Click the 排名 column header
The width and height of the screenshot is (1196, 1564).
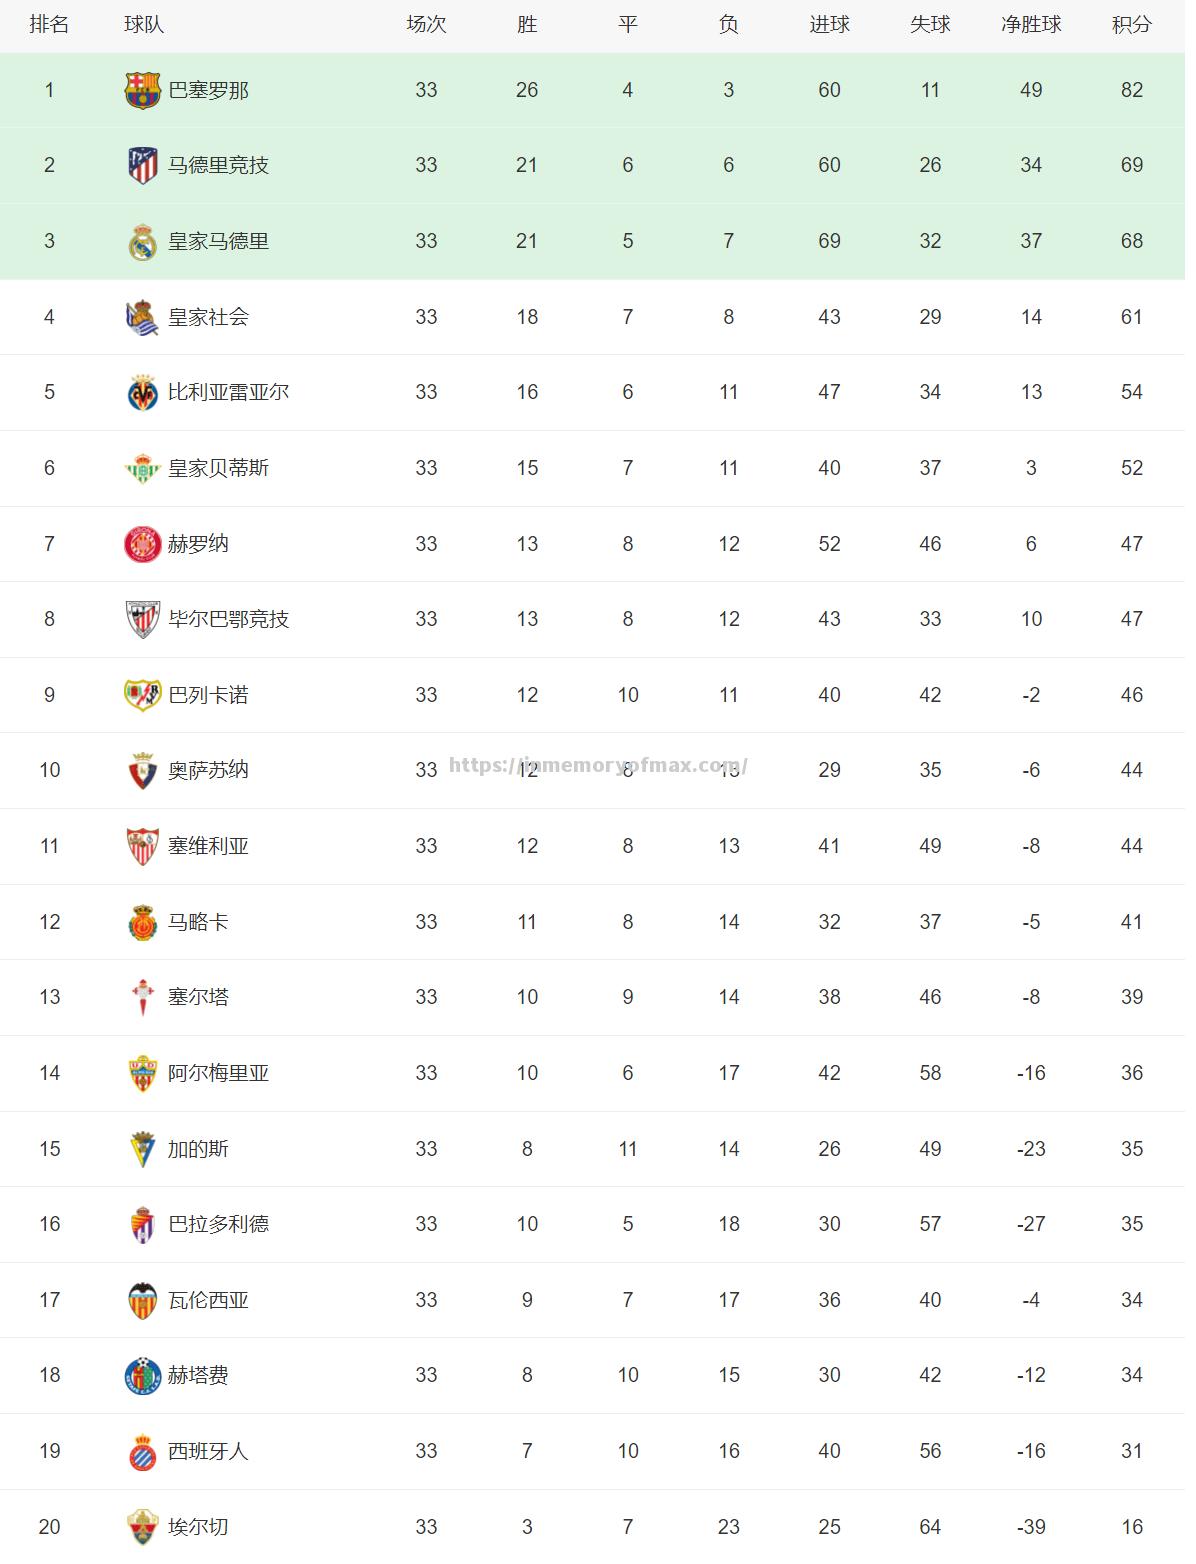(x=49, y=25)
